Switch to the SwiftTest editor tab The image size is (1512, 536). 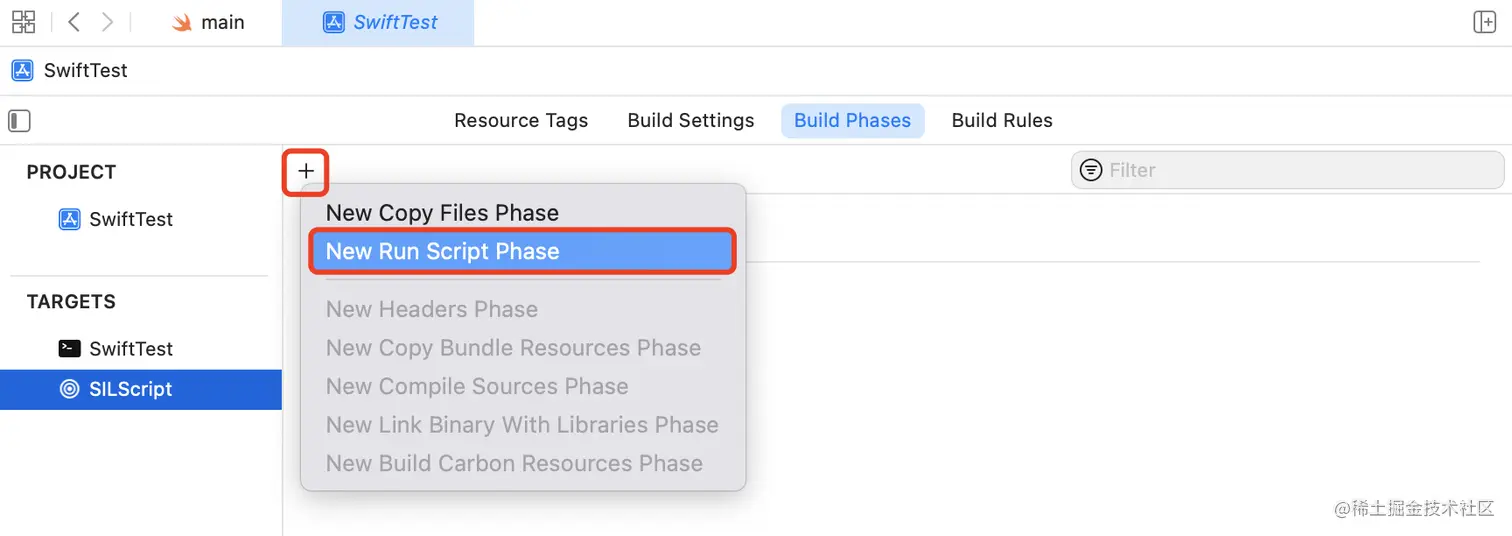click(378, 22)
